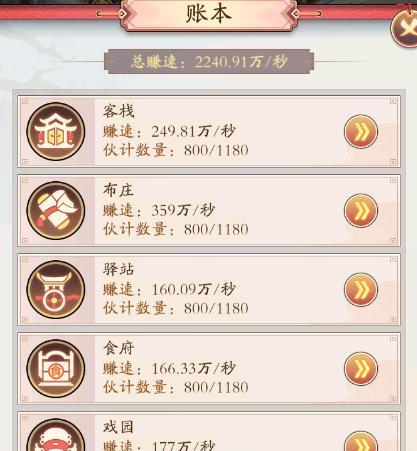Screen dimensions: 417x451
Task: Open 食府 details via double-arrow button
Action: (361, 368)
